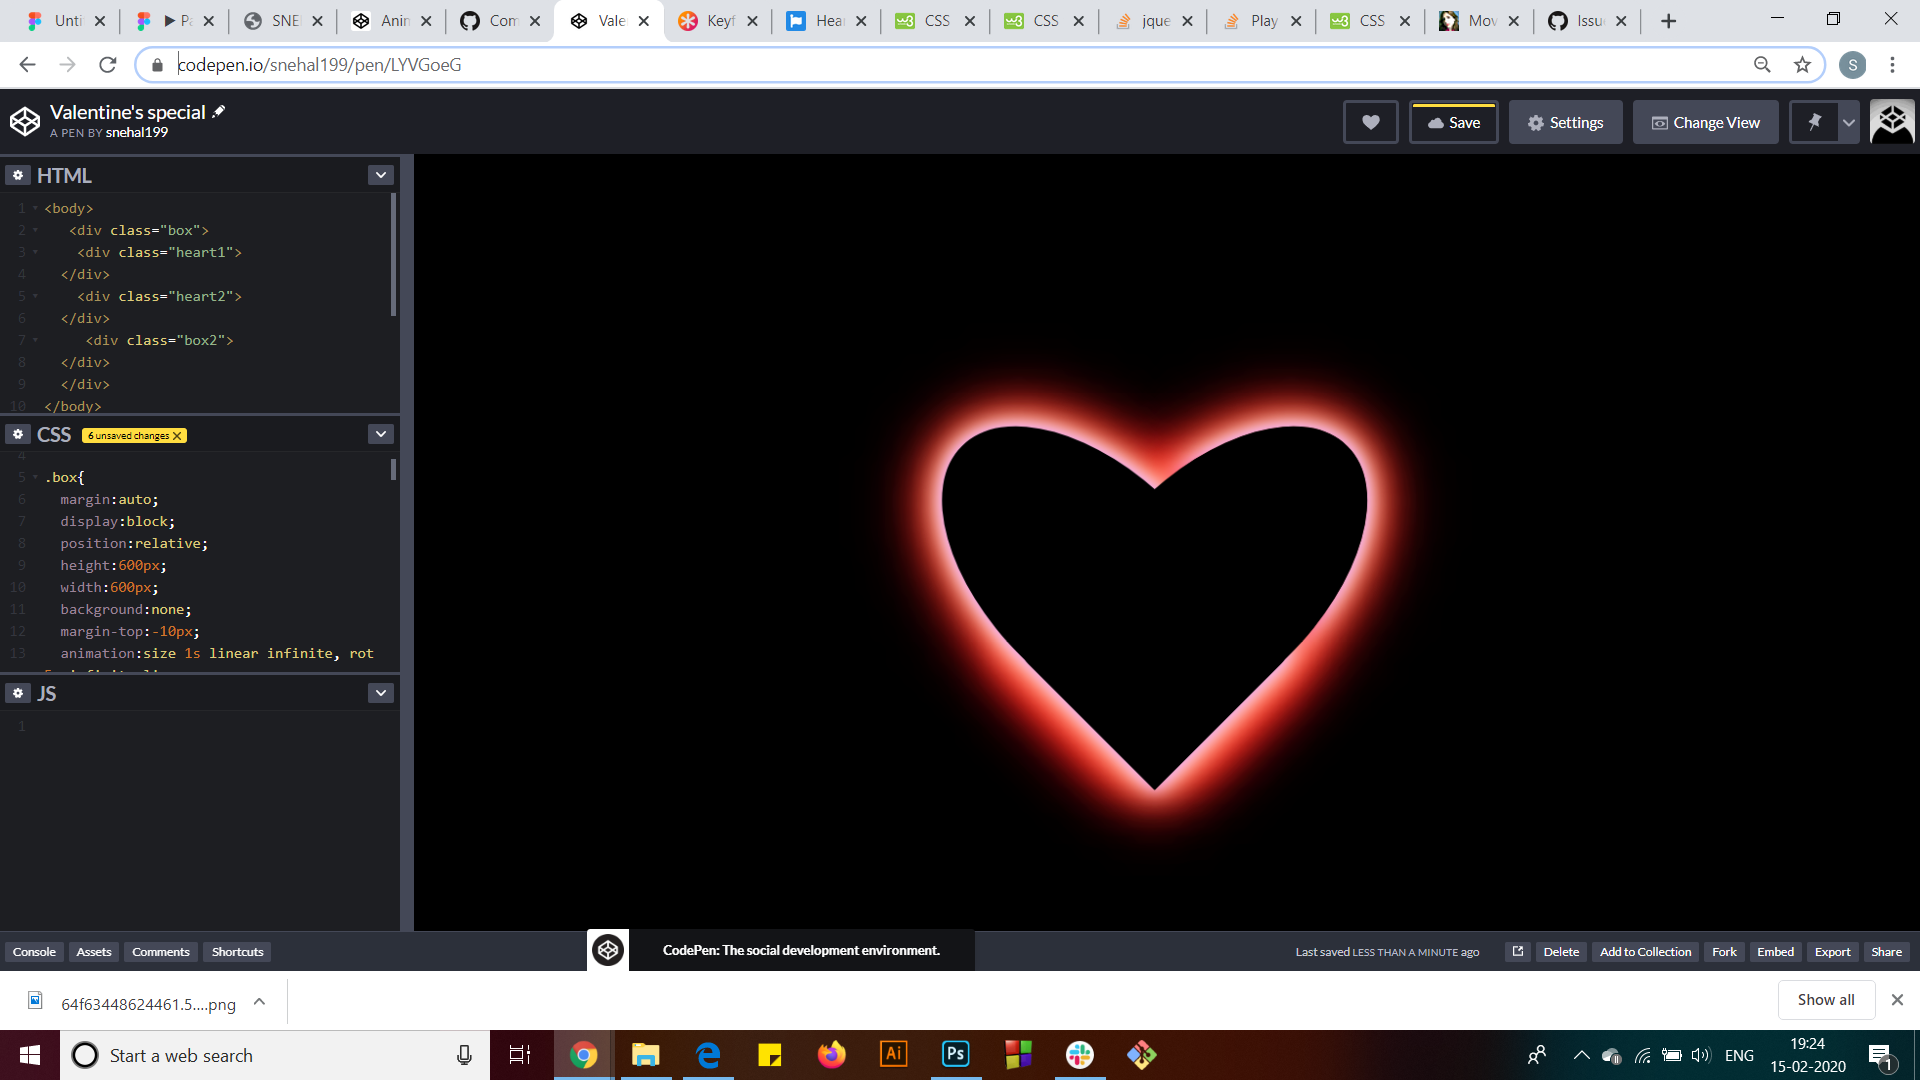1920x1080 pixels.
Task: Expand the HTML panel dropdown chevron
Action: (381, 175)
